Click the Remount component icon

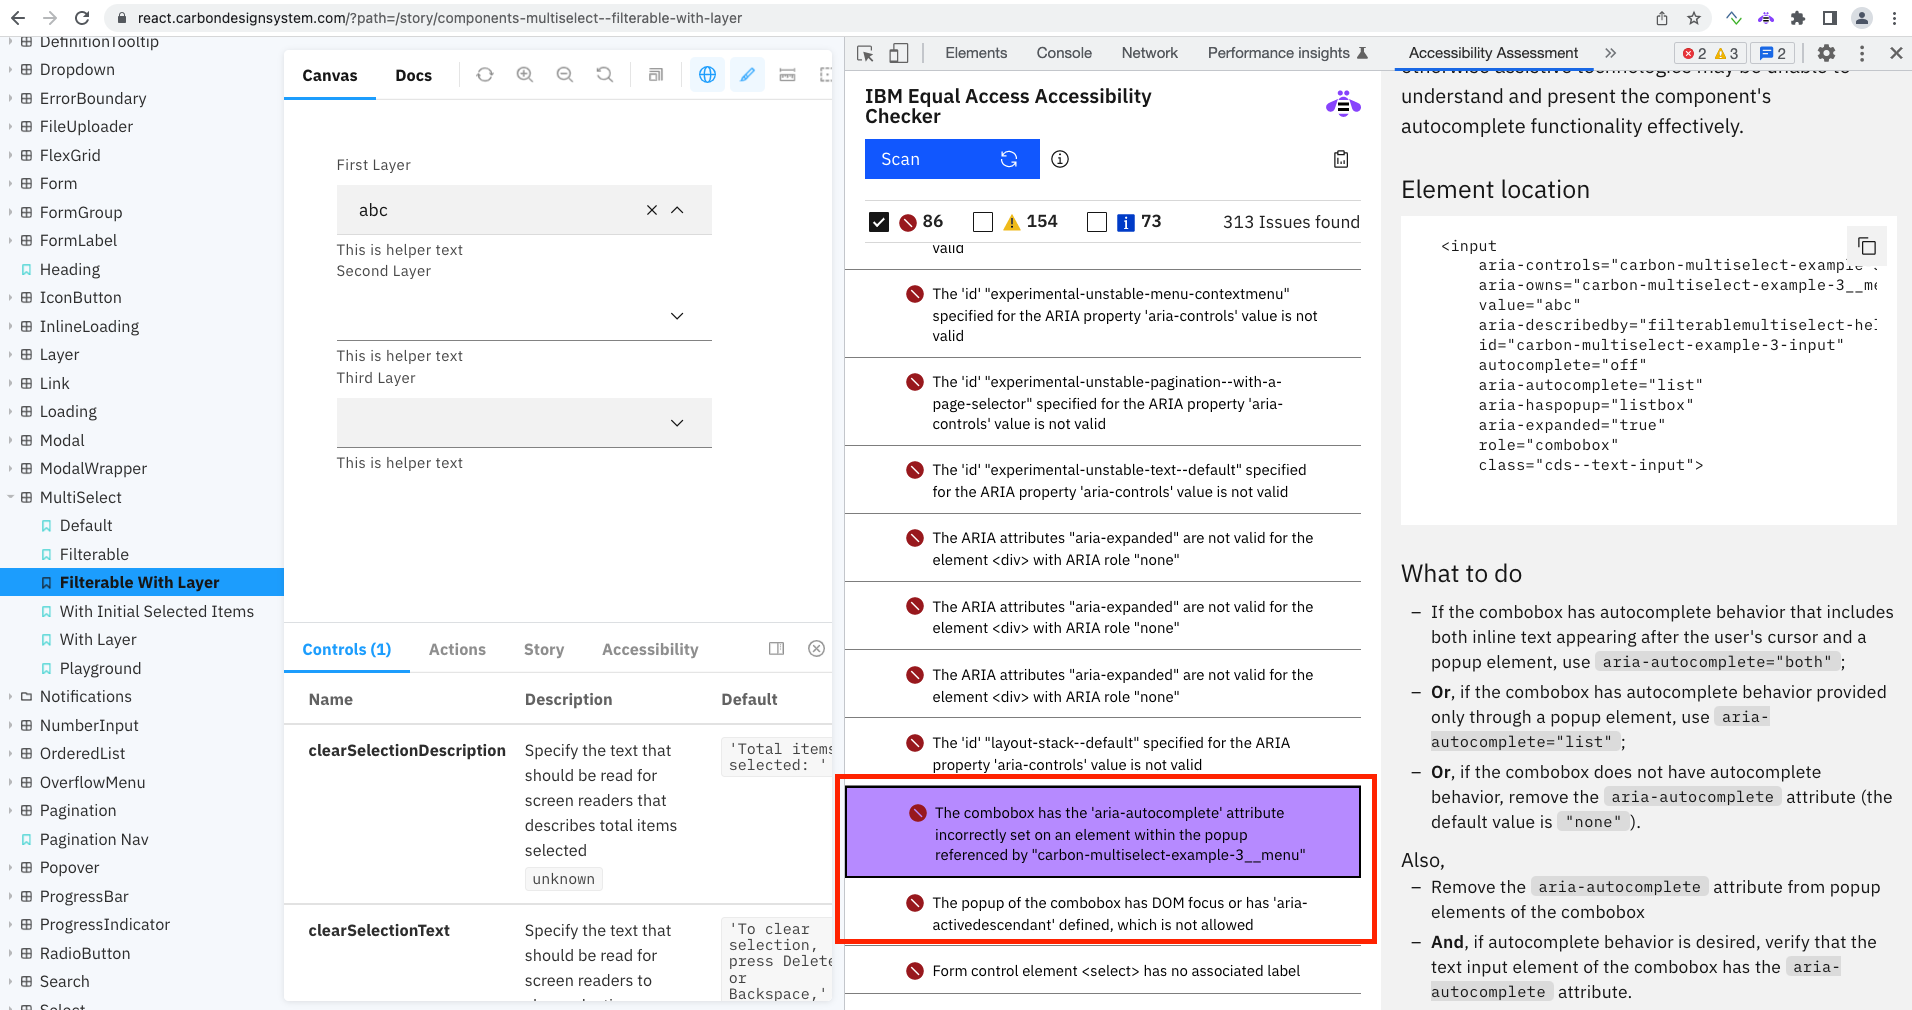click(x=485, y=75)
